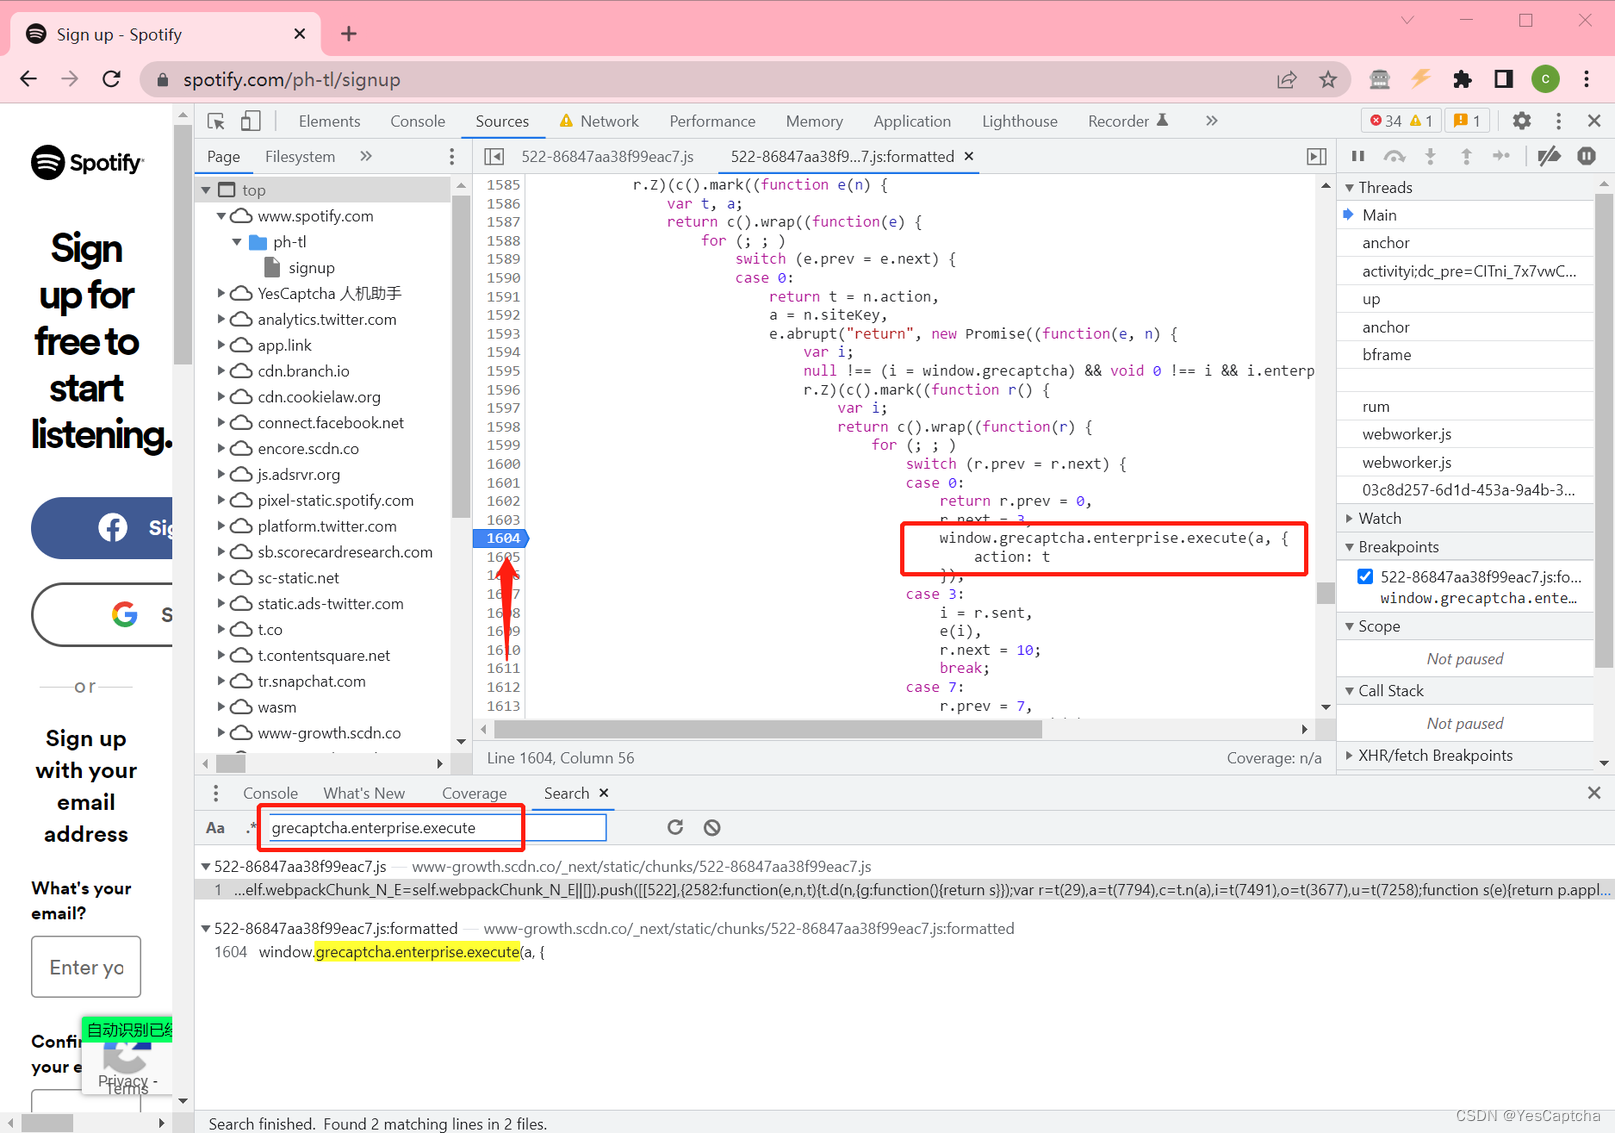
Task: Step into next function call icon
Action: 1430,156
